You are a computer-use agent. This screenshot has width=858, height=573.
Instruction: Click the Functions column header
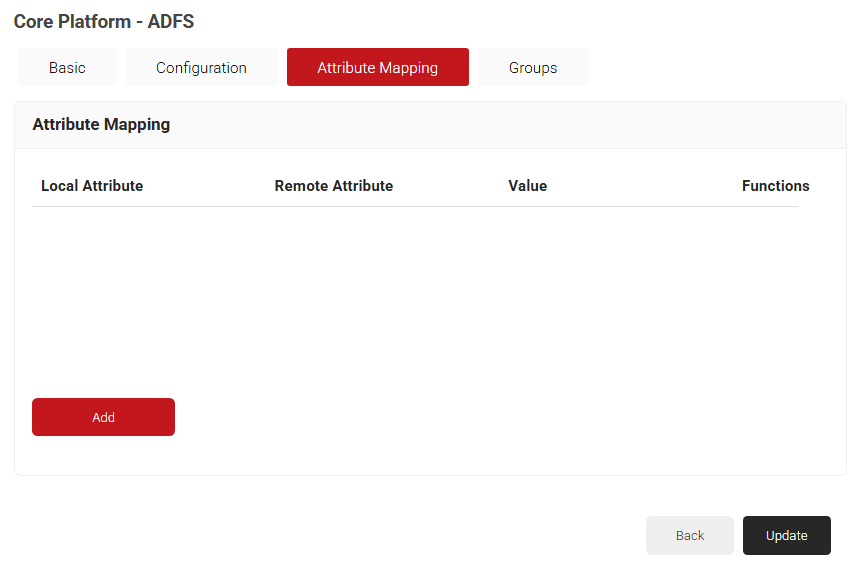(x=775, y=186)
